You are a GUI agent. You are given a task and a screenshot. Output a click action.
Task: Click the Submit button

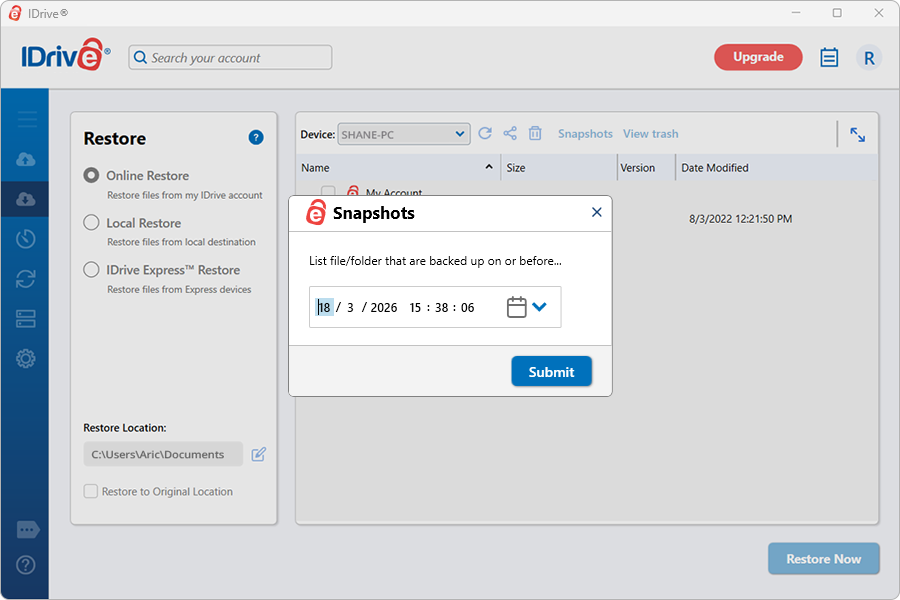551,372
